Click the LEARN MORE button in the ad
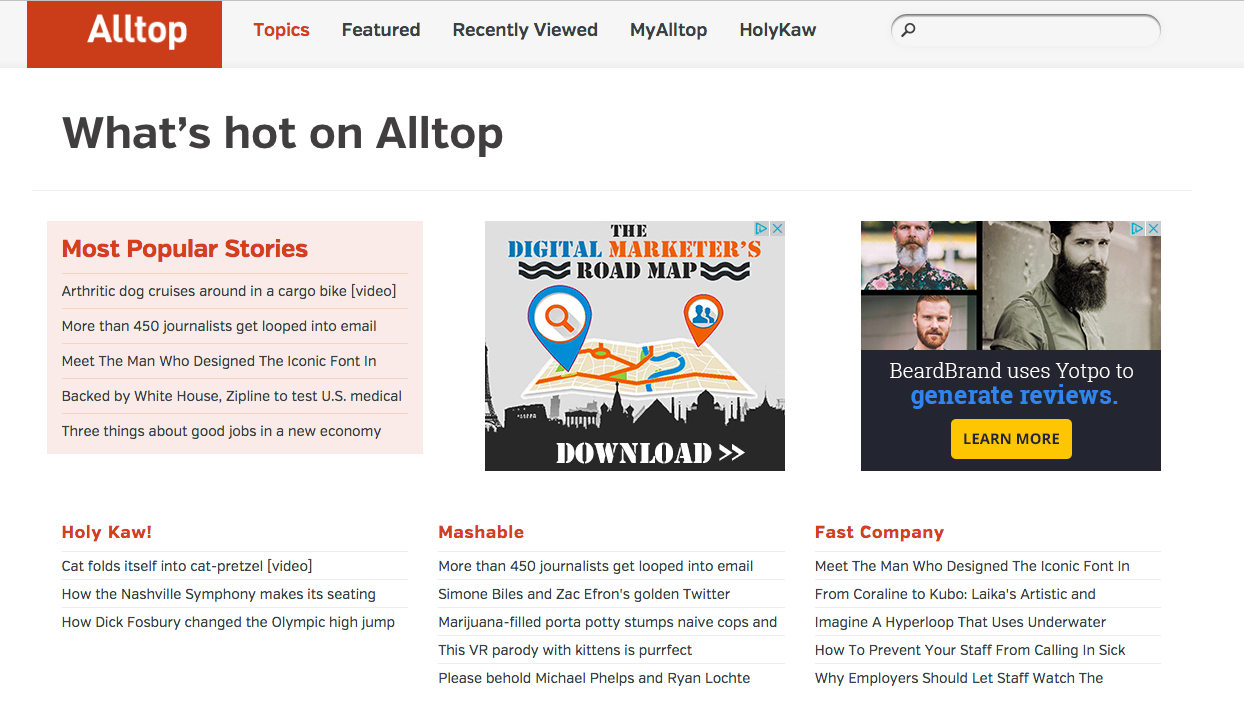Image resolution: width=1244 pixels, height=714 pixels. pos(1011,439)
